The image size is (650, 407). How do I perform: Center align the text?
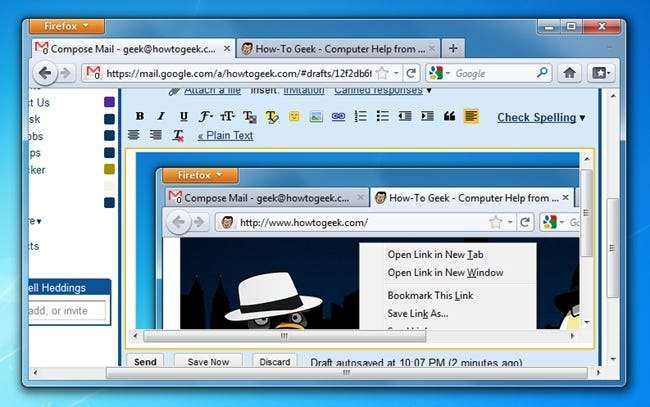[x=133, y=135]
